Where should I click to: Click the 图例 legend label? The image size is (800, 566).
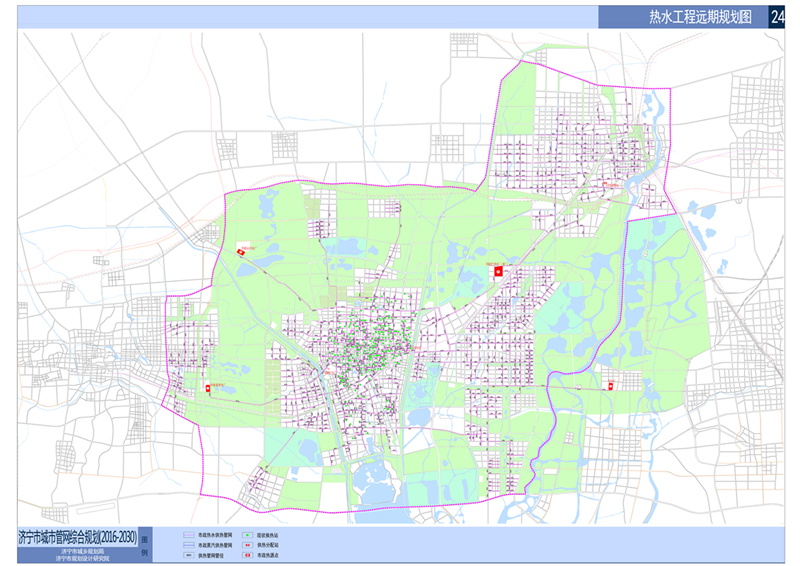(x=144, y=546)
